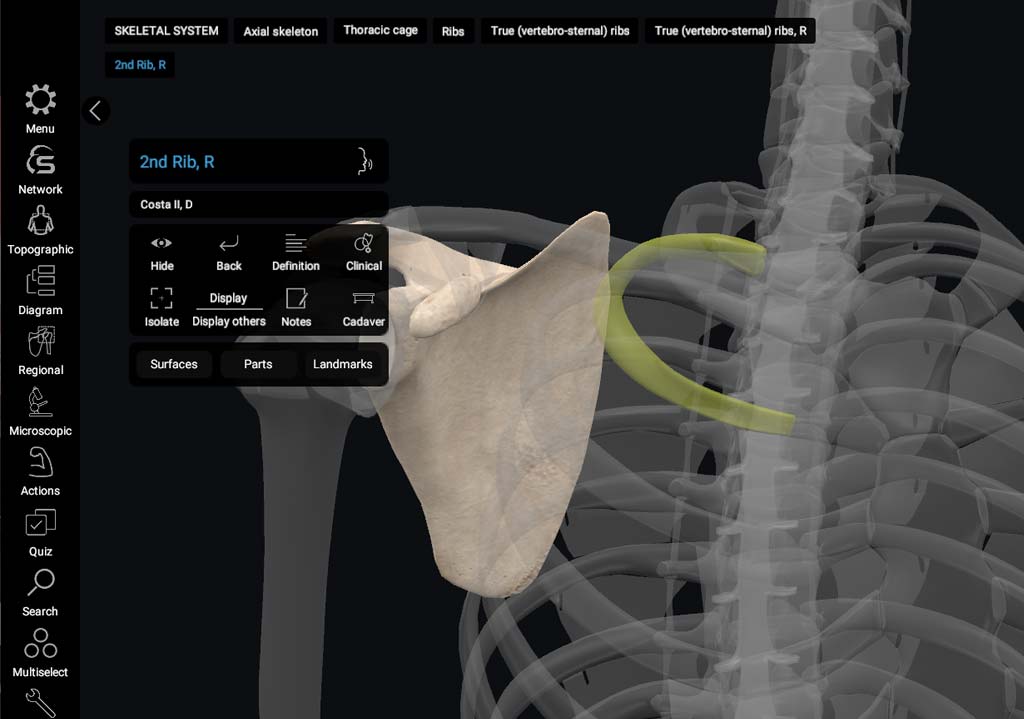The height and width of the screenshot is (719, 1024).
Task: Open the Landmarks tab
Action: click(x=342, y=364)
